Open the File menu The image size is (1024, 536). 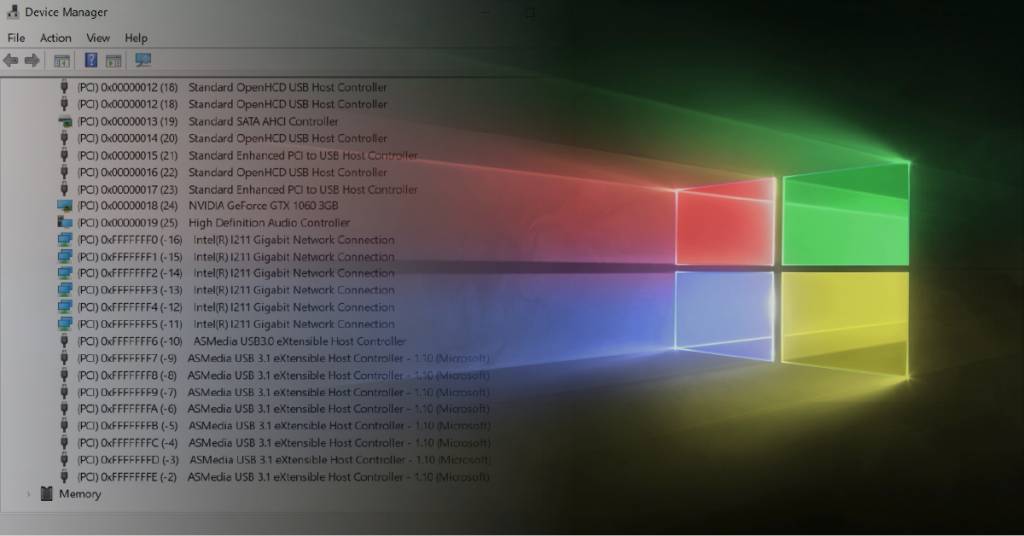[16, 38]
